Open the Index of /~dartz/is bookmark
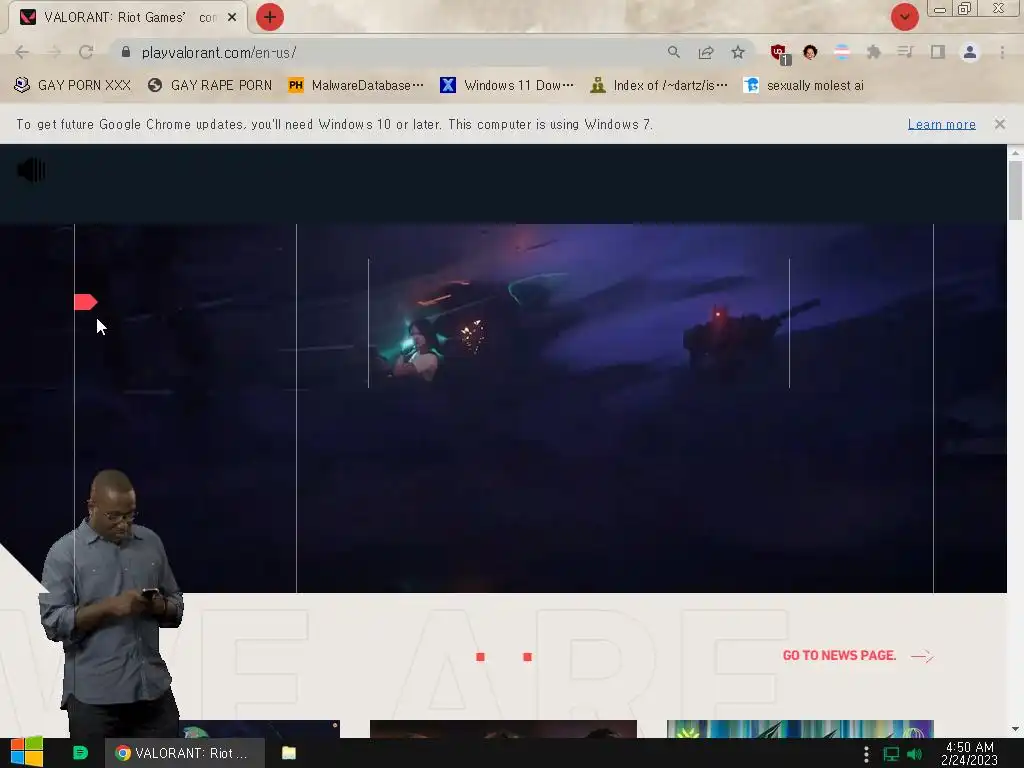1024x768 pixels. click(x=659, y=86)
